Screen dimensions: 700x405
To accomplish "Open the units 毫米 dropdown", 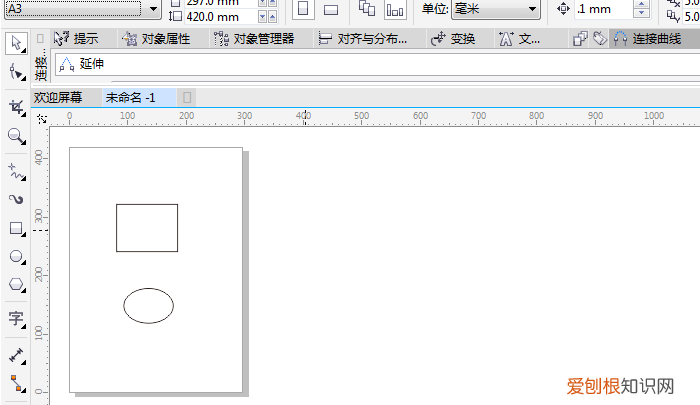I will (x=533, y=9).
